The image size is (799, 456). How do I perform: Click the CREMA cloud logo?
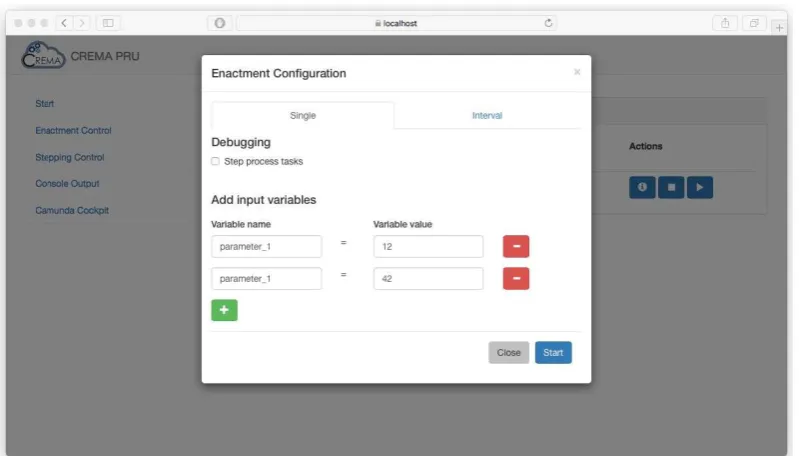click(x=43, y=55)
